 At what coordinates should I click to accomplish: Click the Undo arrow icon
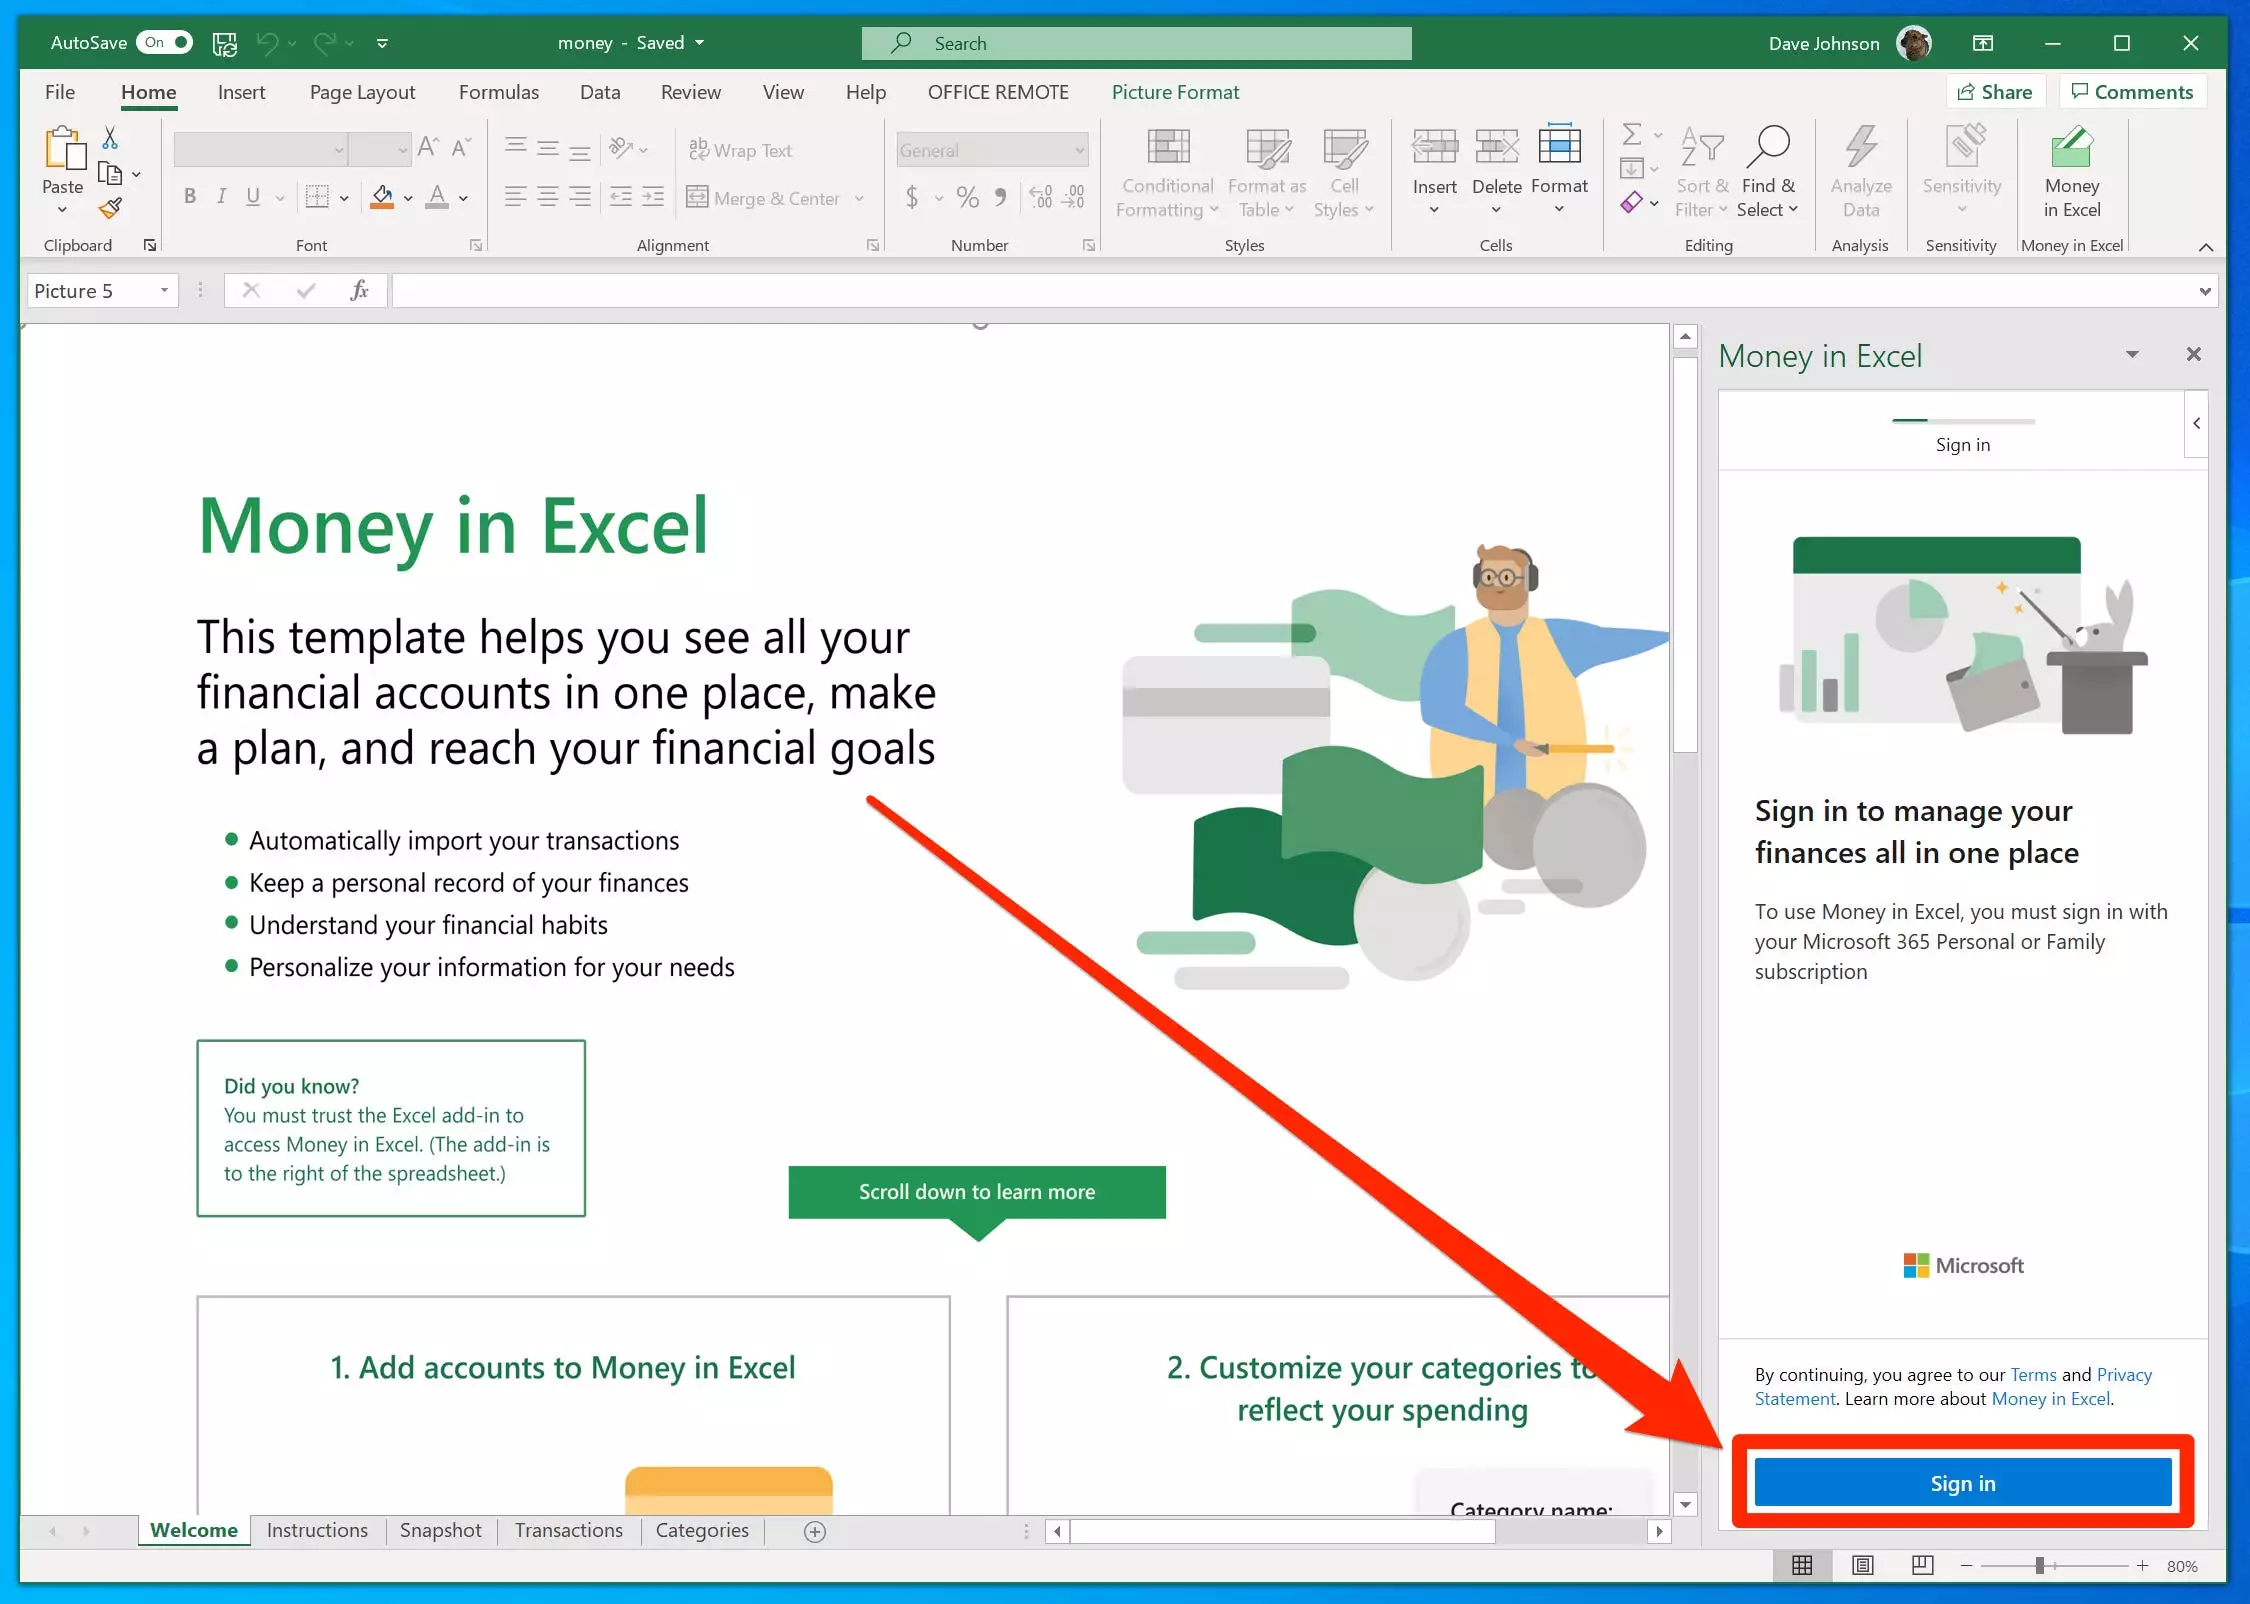(267, 43)
